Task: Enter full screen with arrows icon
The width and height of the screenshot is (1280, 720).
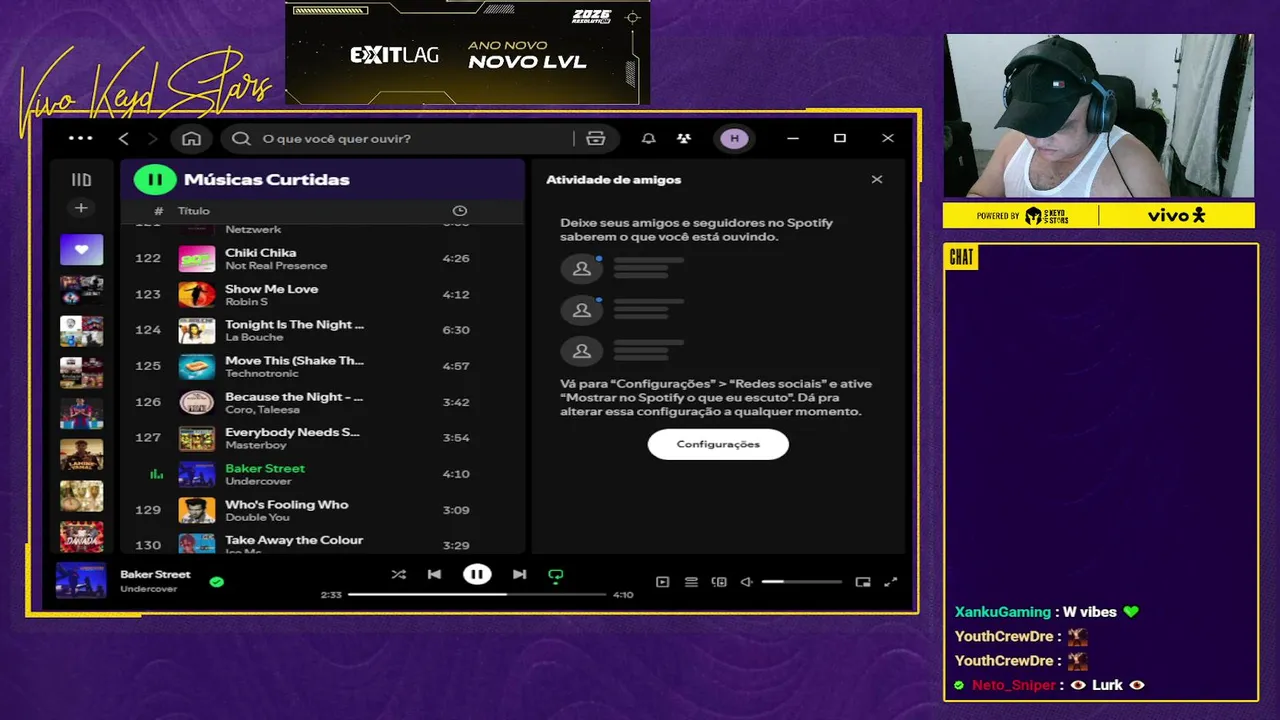Action: pos(891,582)
